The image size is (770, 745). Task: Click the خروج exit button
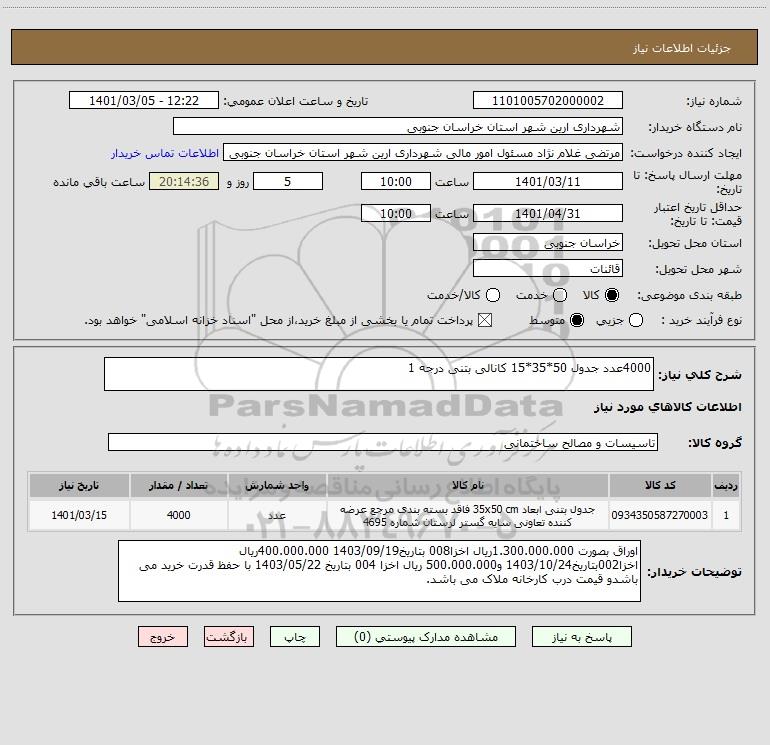(163, 637)
